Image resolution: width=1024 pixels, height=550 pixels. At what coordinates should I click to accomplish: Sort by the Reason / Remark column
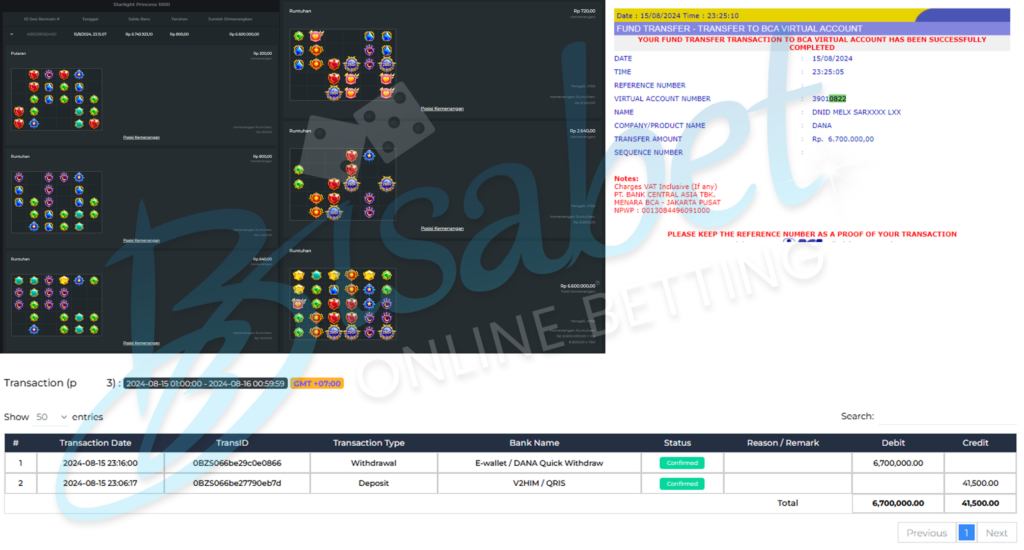pos(783,443)
